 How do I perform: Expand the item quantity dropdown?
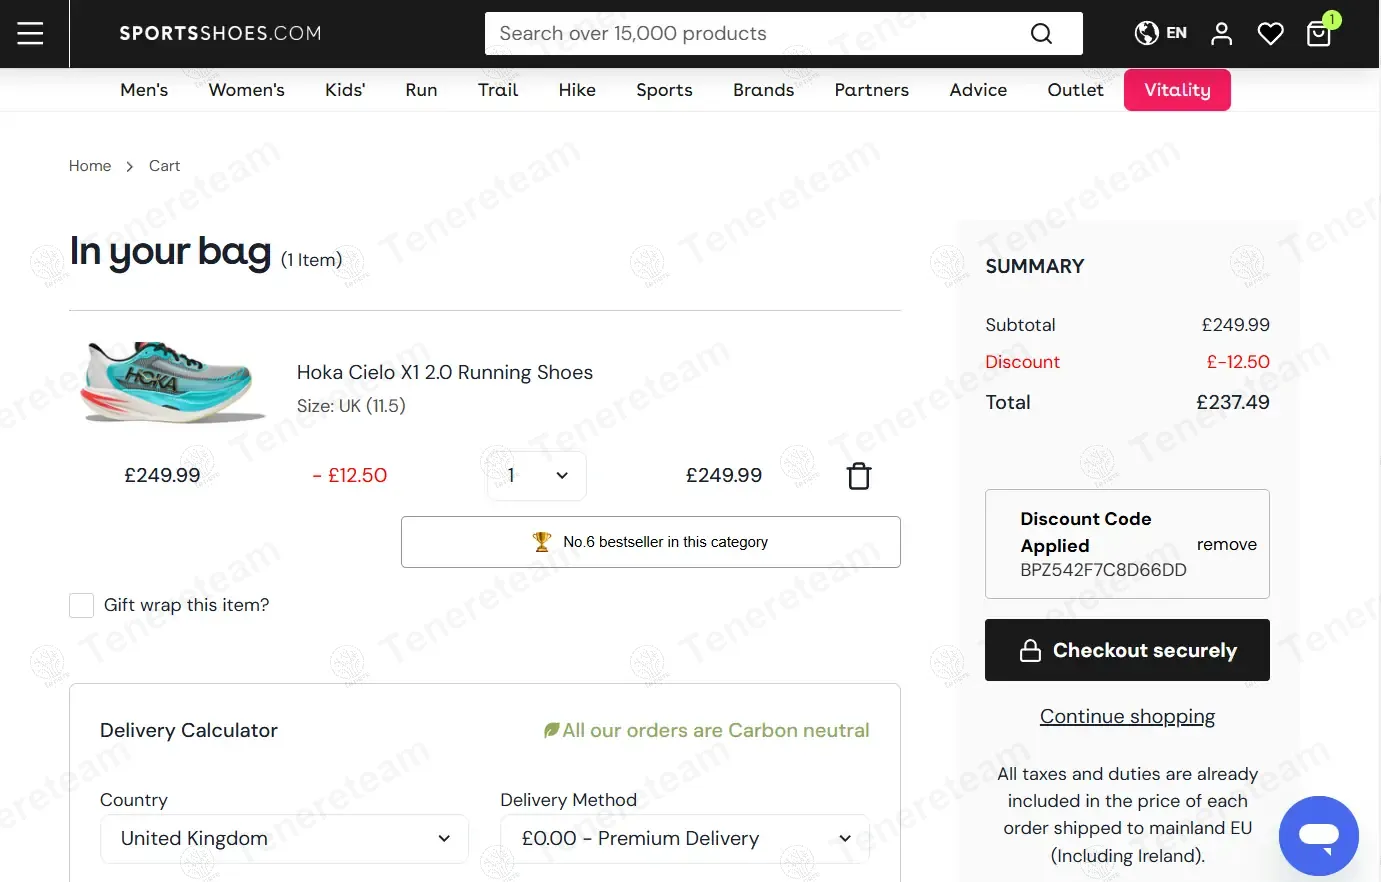tap(537, 476)
